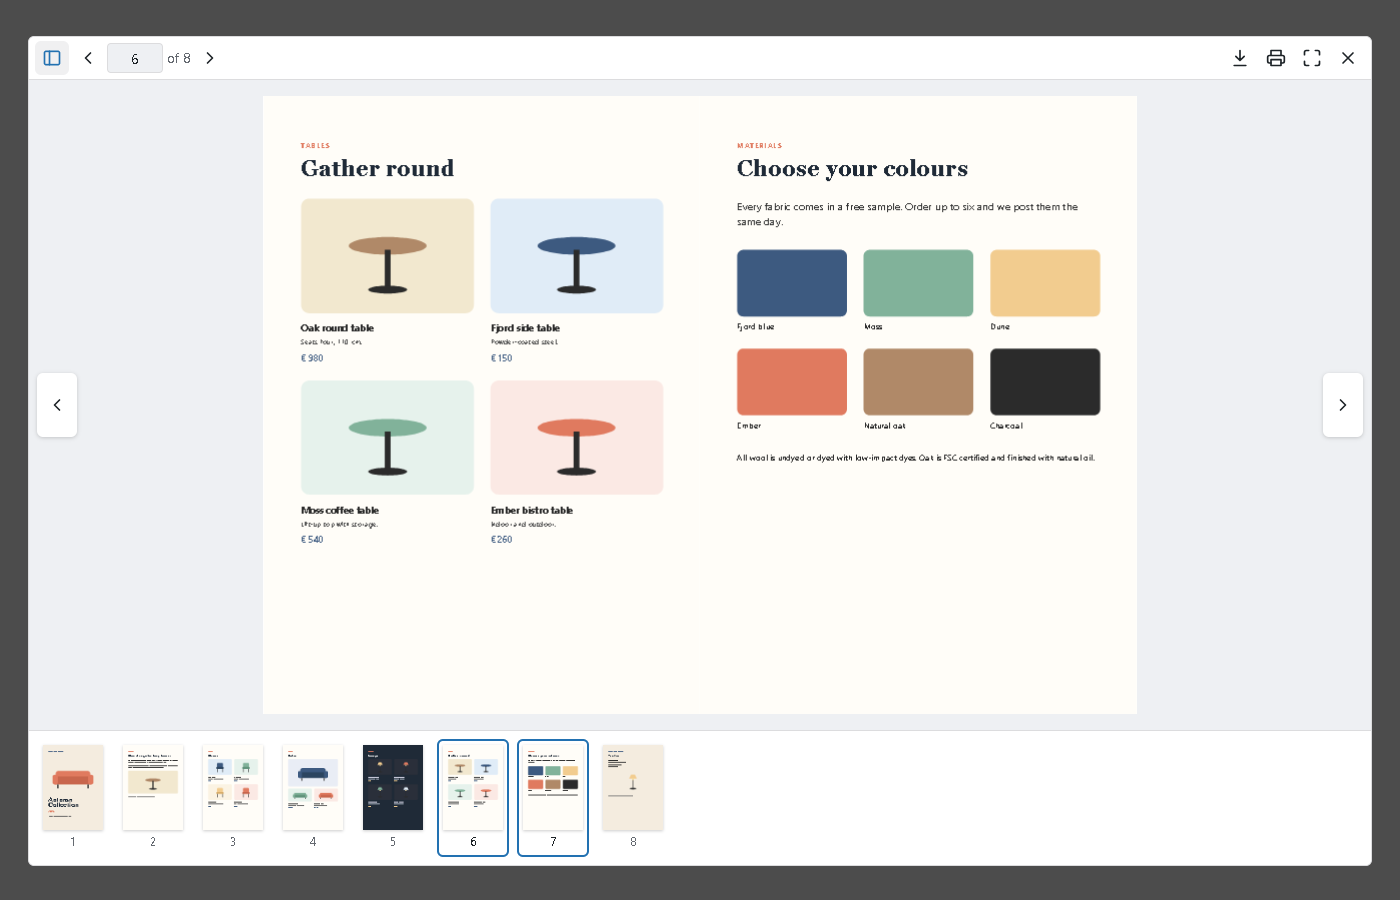This screenshot has width=1400, height=900.
Task: Toggle the thumbnail sidebar panel
Action: [52, 58]
